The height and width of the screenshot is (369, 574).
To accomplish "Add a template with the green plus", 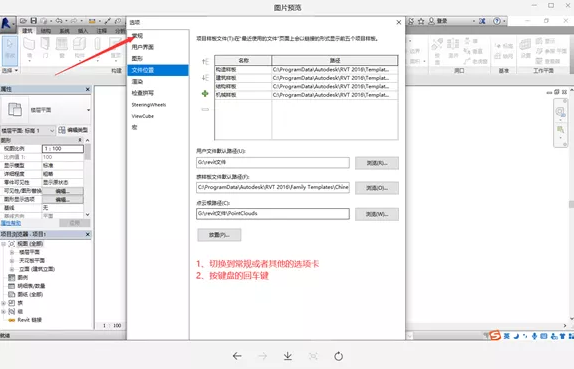I will coord(205,94).
